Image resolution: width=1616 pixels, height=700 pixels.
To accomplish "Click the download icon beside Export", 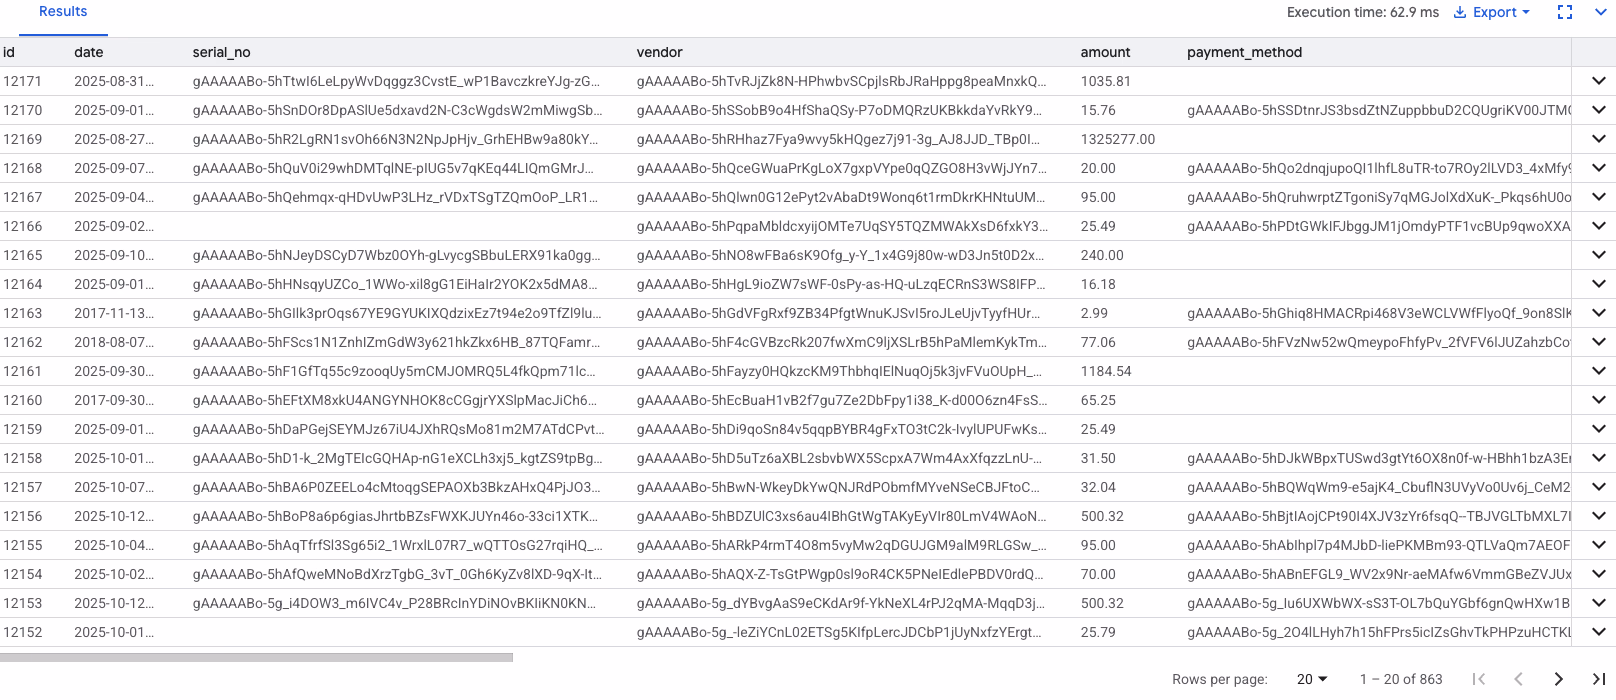I will tap(1460, 12).
